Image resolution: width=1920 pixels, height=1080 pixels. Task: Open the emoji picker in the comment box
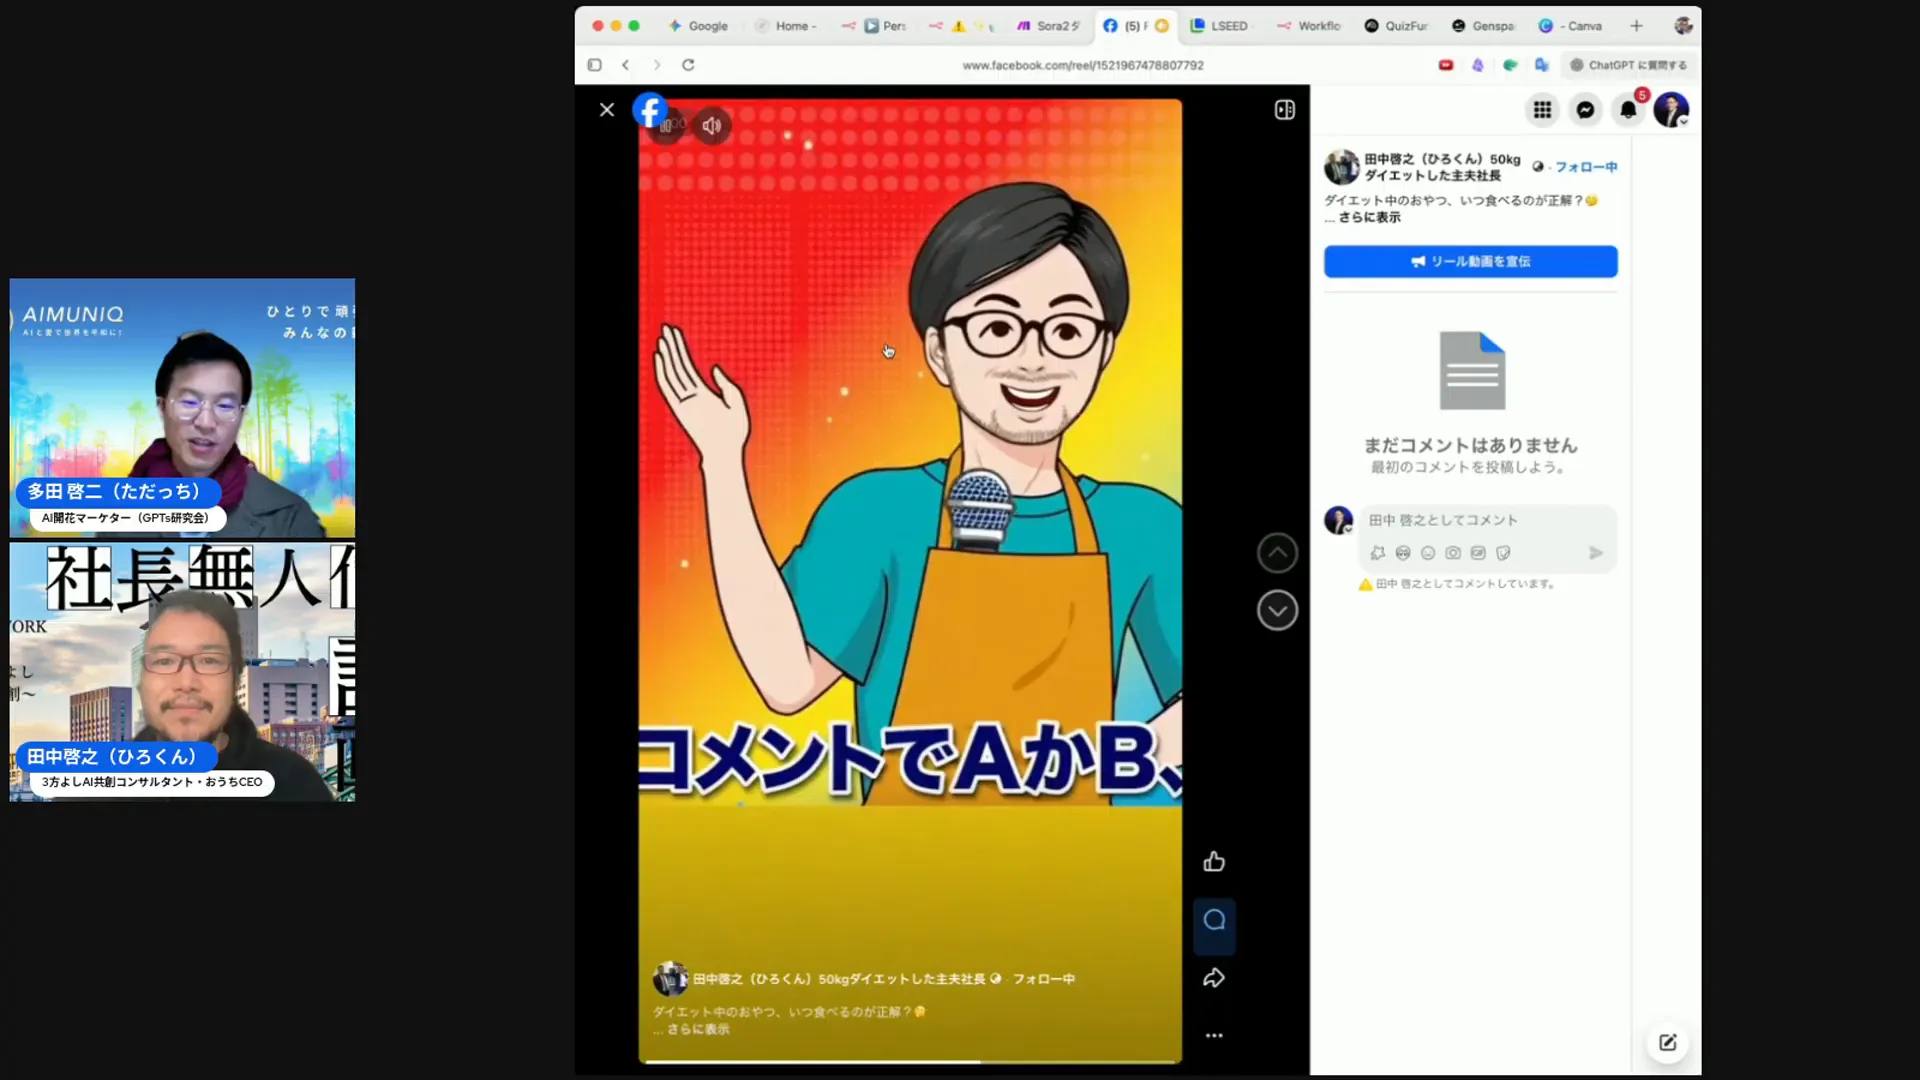pos(1428,553)
